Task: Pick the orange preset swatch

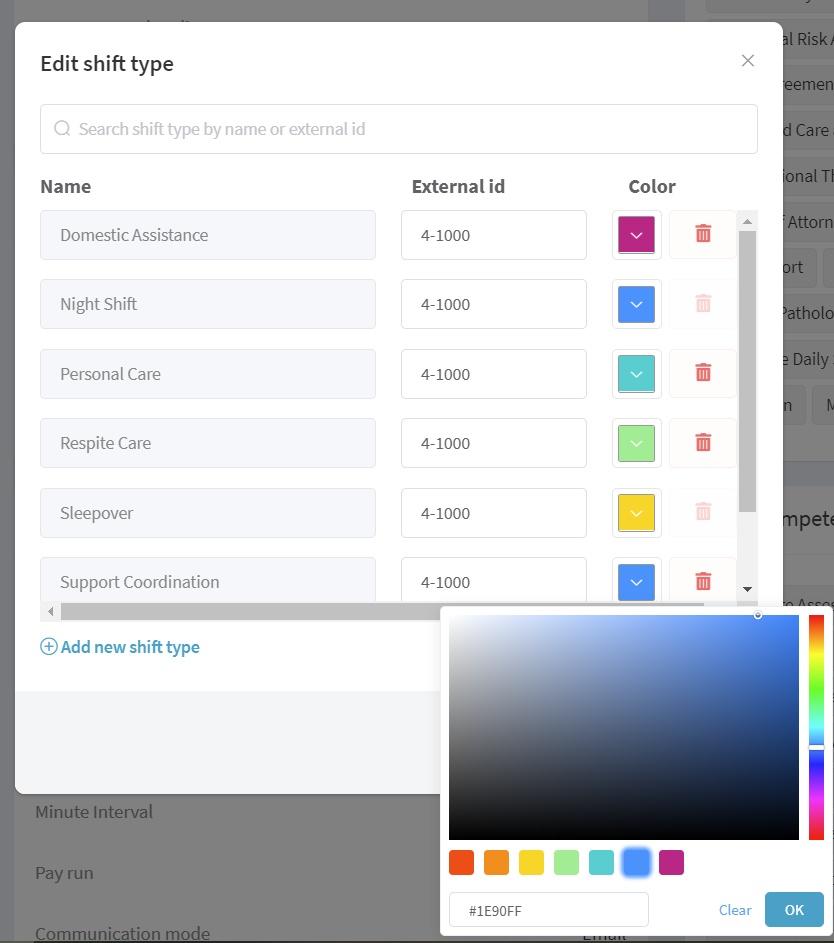Action: tap(496, 862)
